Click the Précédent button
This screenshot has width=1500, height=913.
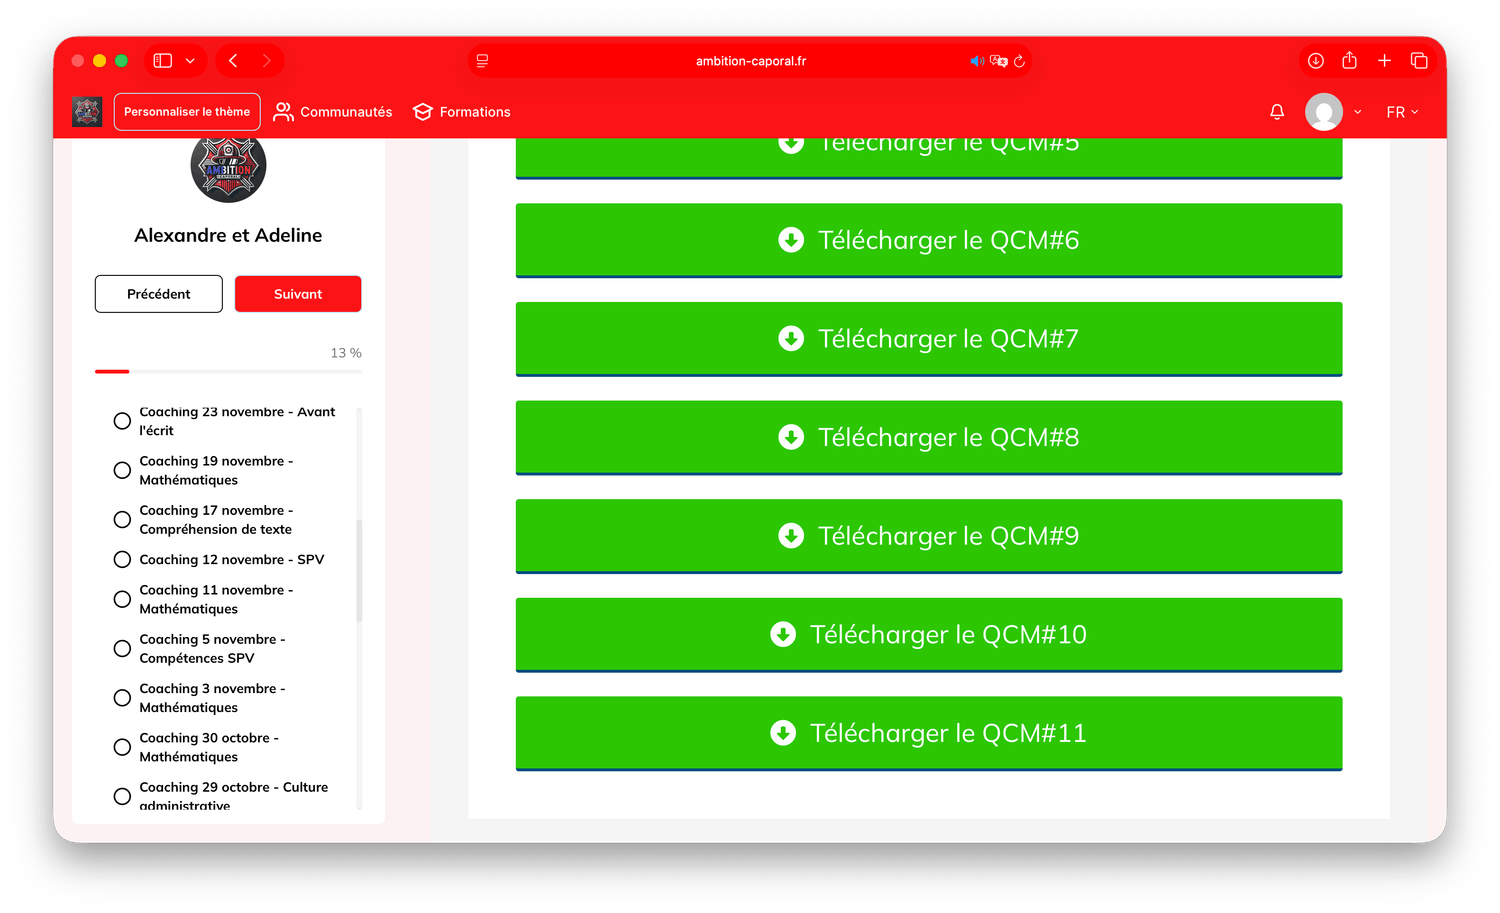pyautogui.click(x=159, y=294)
